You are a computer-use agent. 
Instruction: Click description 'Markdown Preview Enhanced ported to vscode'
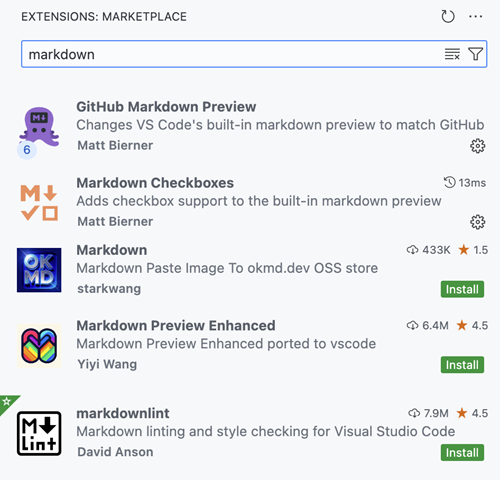tap(226, 344)
